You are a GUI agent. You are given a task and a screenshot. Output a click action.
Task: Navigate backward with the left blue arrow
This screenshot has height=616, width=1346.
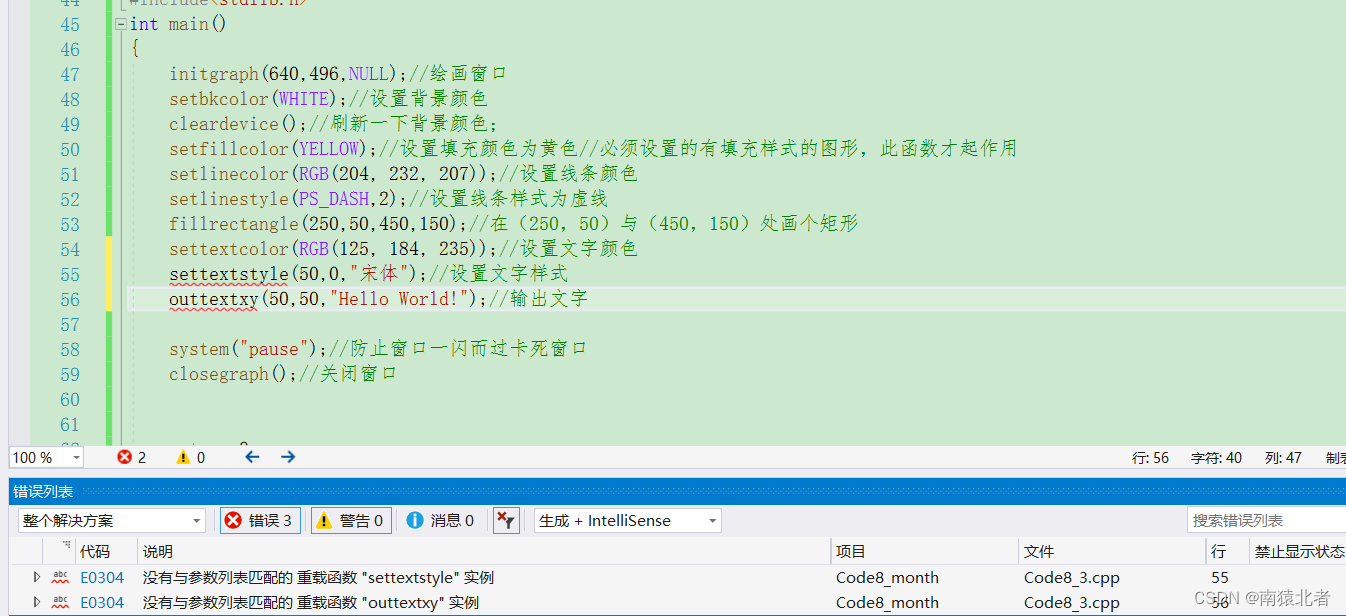(252, 457)
